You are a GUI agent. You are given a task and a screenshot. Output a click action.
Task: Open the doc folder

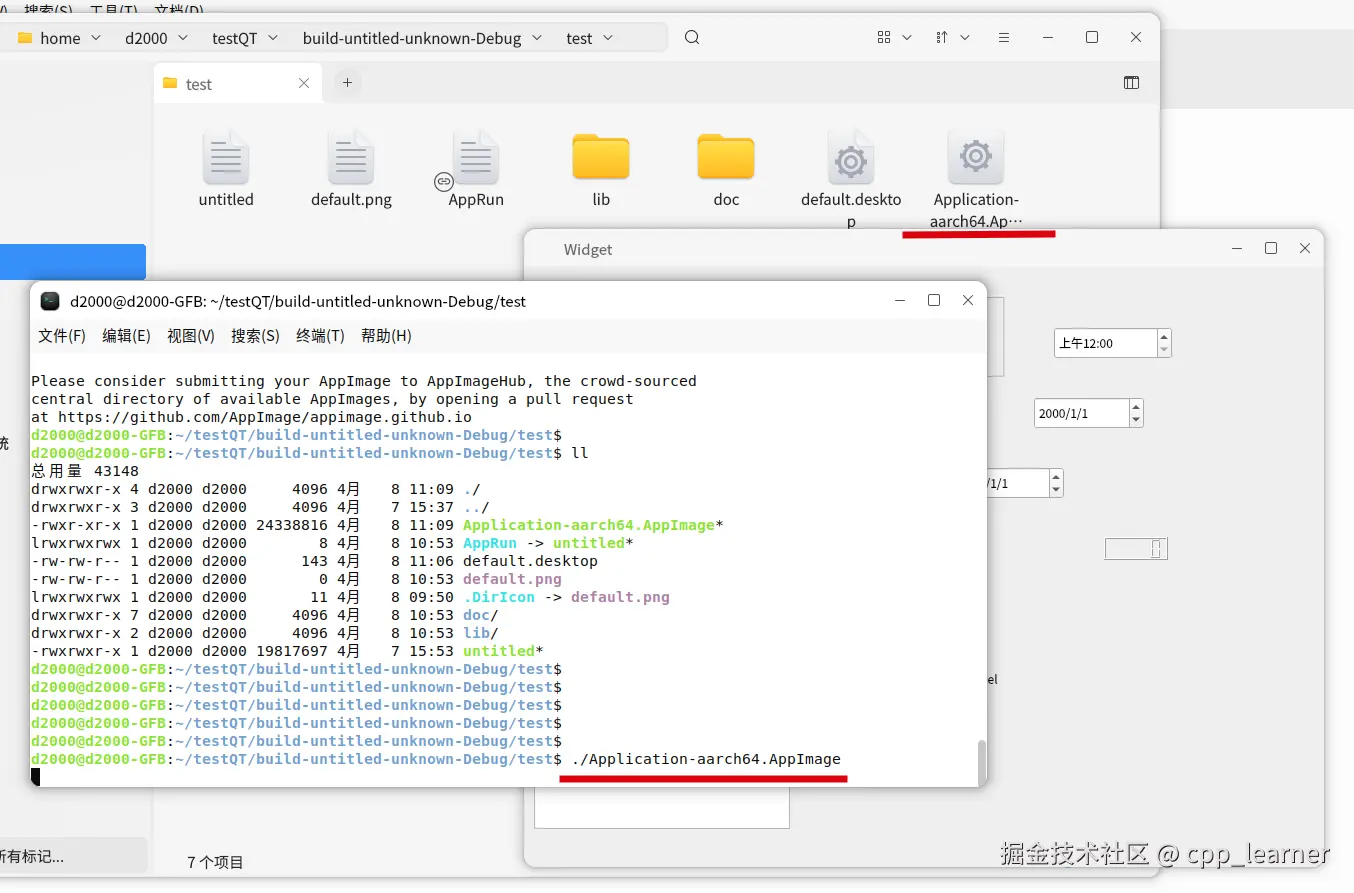coord(726,156)
